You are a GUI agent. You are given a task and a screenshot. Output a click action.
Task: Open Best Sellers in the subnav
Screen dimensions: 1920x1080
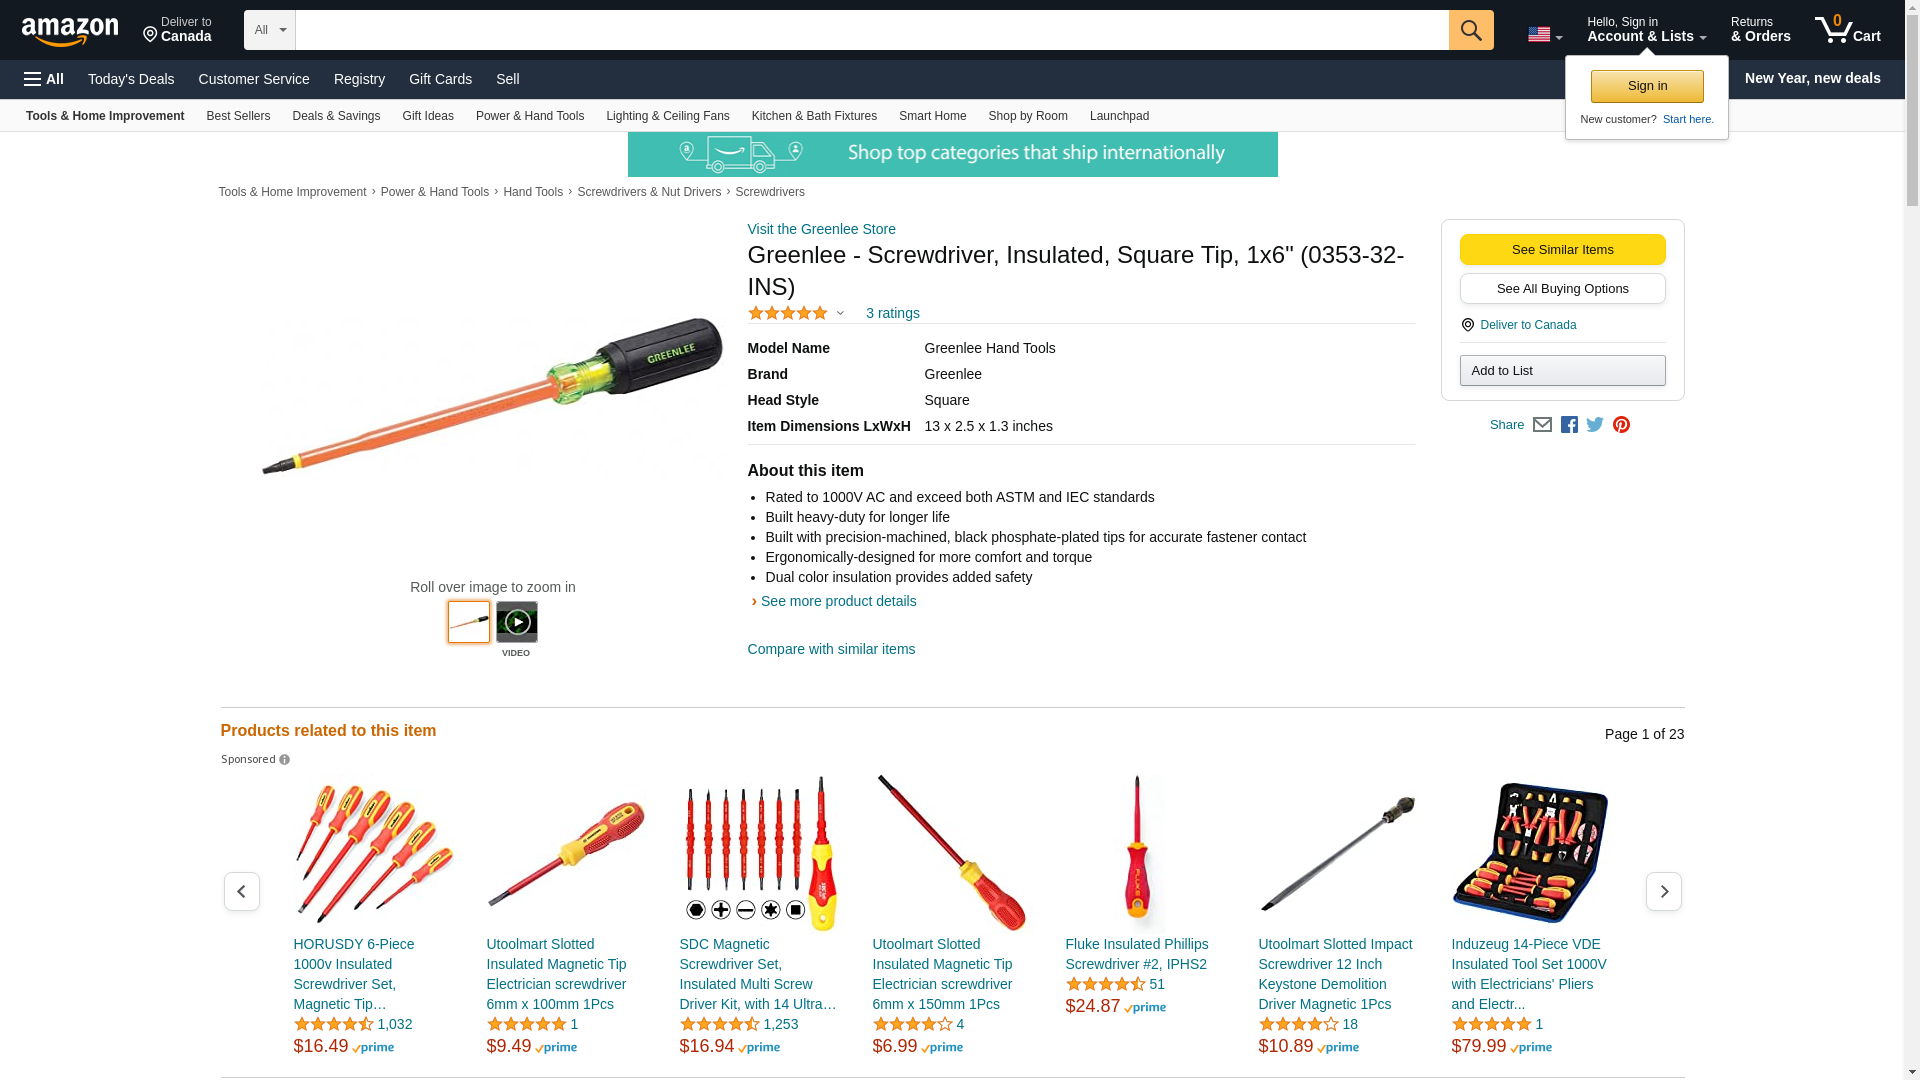coord(238,116)
